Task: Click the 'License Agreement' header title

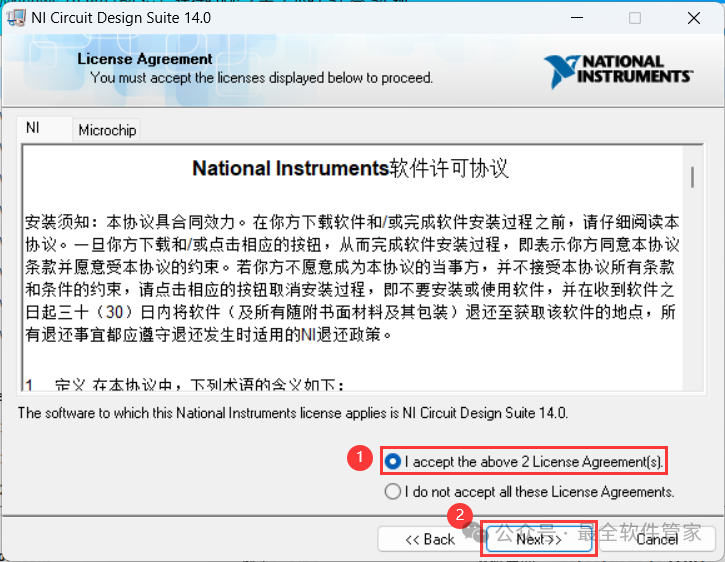Action: 145,59
